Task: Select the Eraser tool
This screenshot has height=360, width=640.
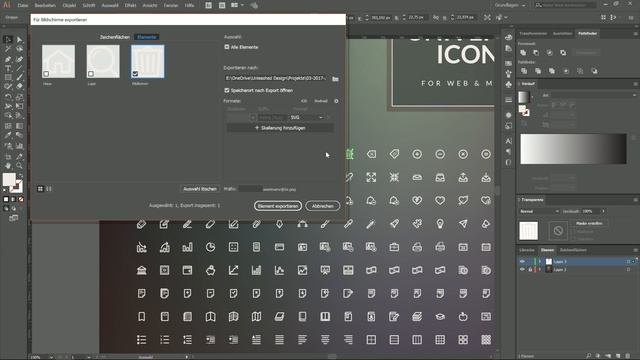Action: click(x=19, y=86)
